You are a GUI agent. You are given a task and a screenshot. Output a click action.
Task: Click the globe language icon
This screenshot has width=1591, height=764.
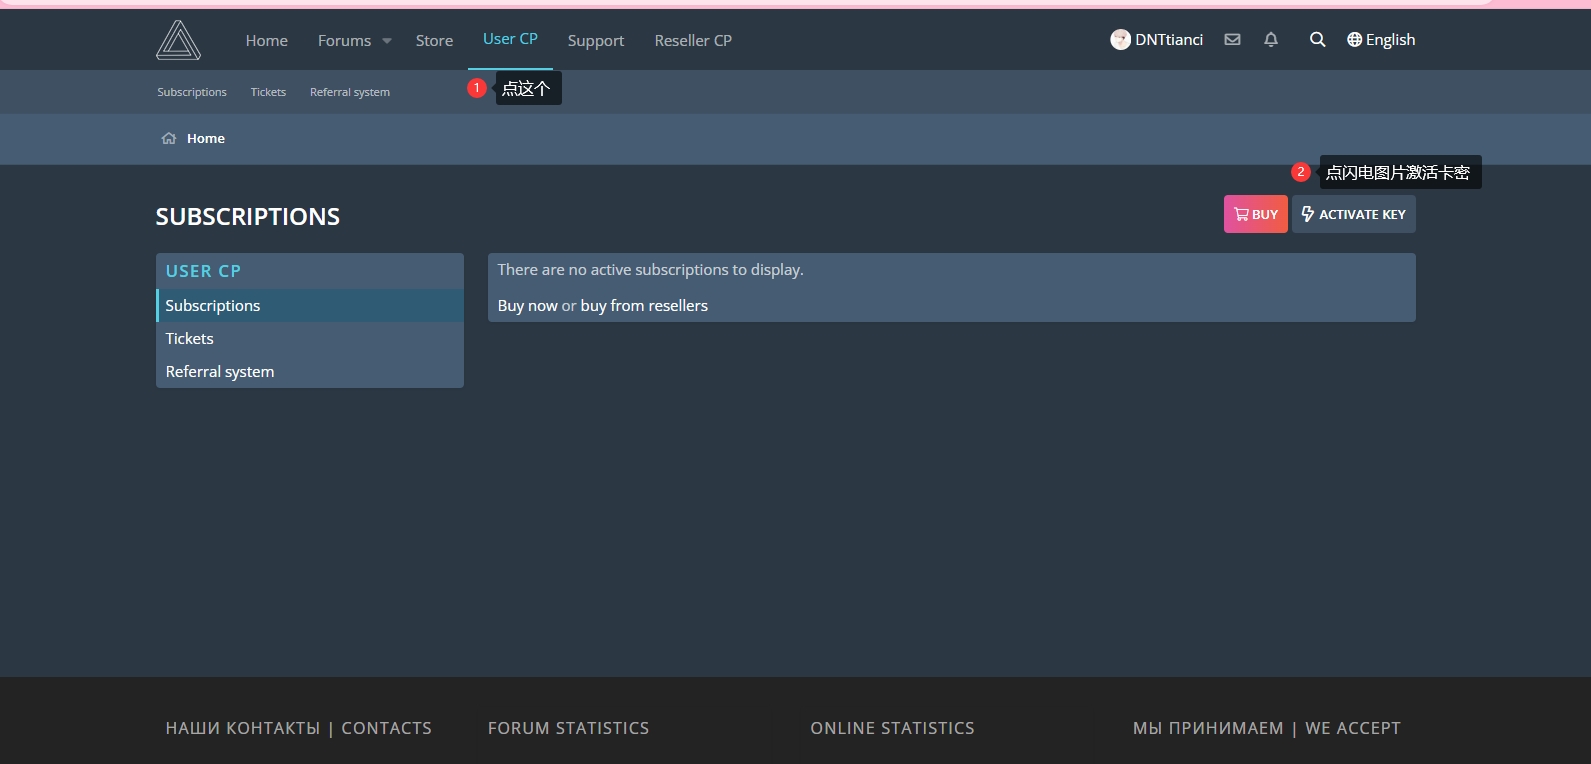1354,40
